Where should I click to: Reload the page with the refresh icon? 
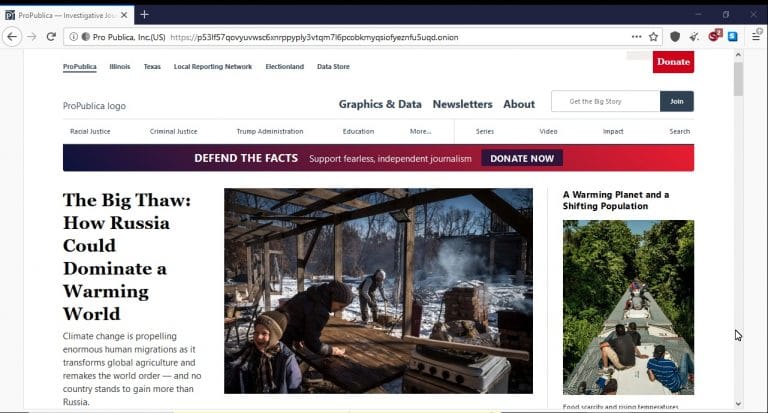[x=51, y=37]
